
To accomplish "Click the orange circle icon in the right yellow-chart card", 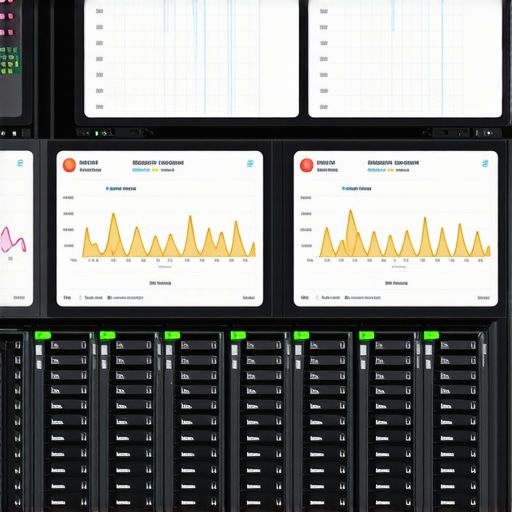I will 306,165.
